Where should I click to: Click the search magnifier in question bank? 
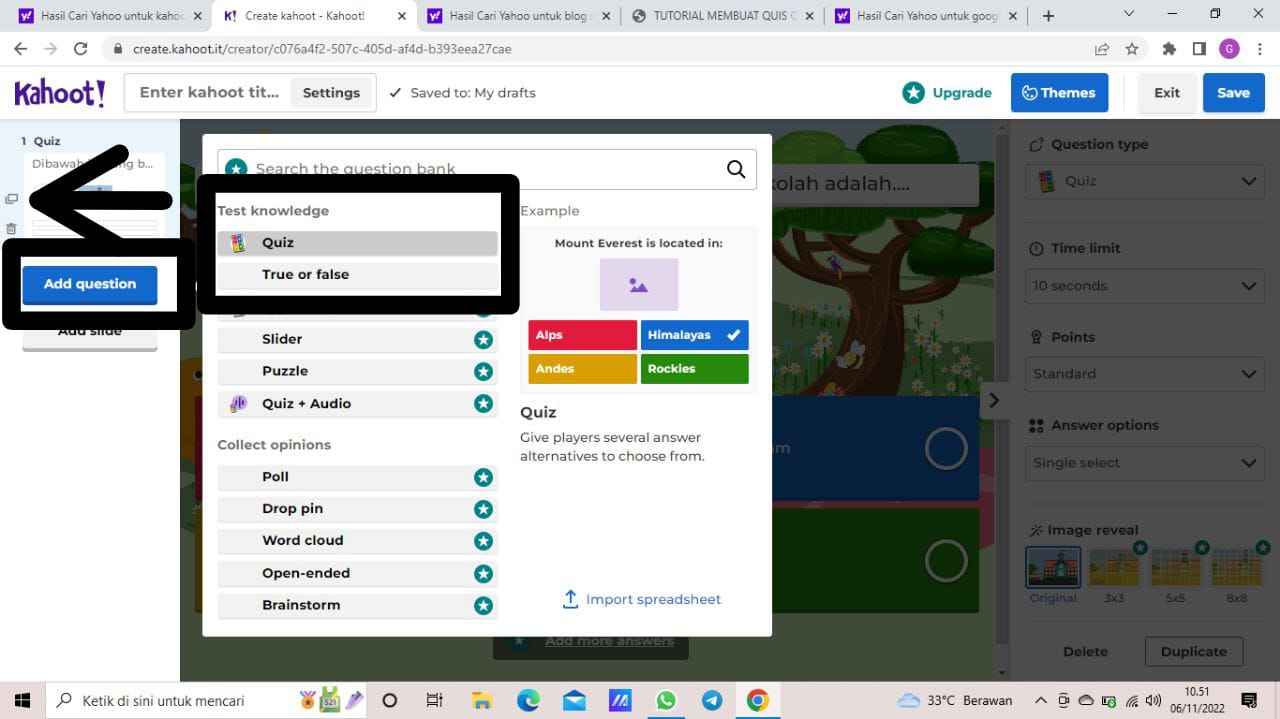pyautogui.click(x=736, y=169)
